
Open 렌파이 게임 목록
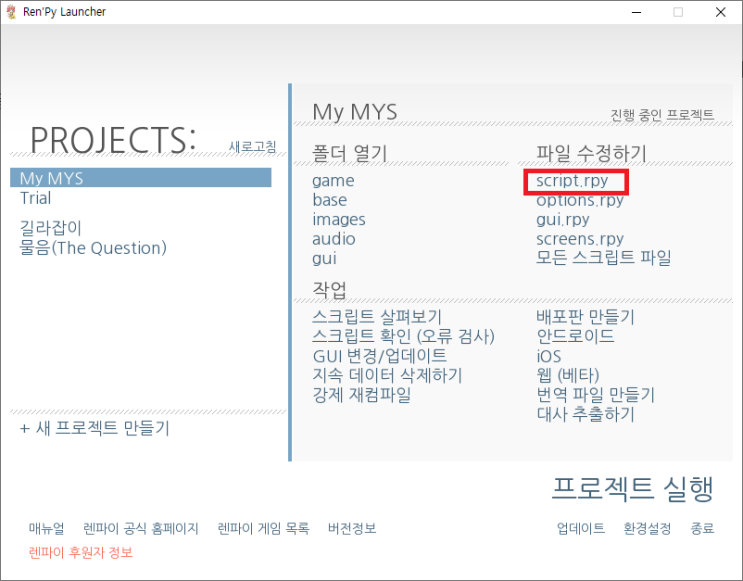(x=263, y=528)
